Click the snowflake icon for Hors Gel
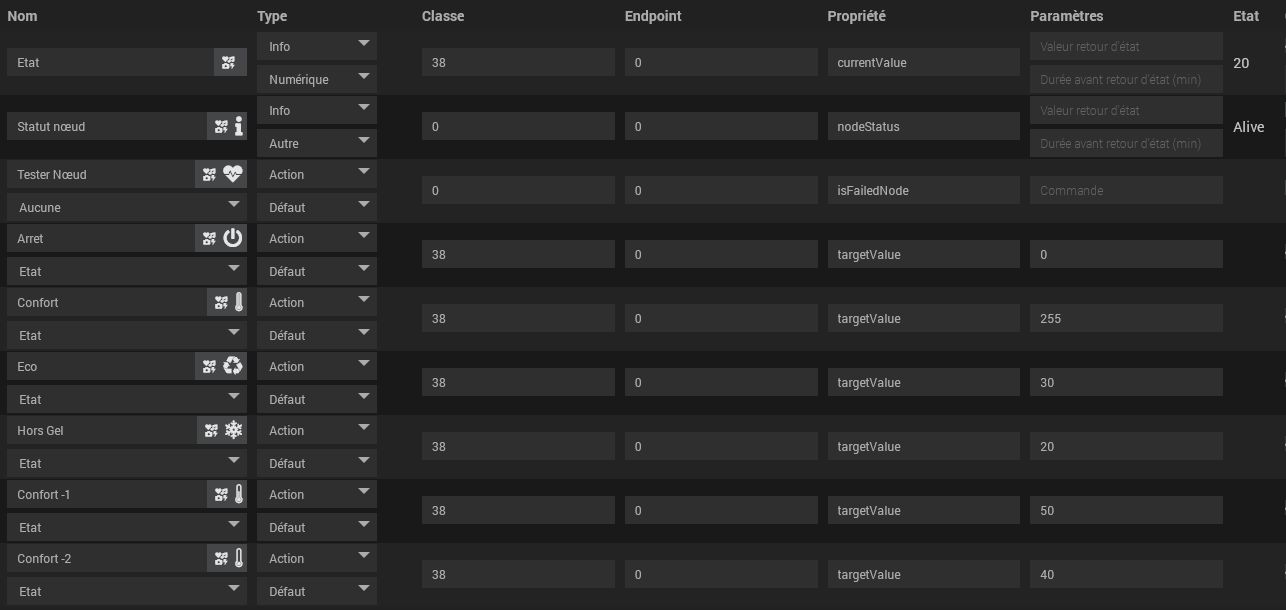 coord(233,430)
